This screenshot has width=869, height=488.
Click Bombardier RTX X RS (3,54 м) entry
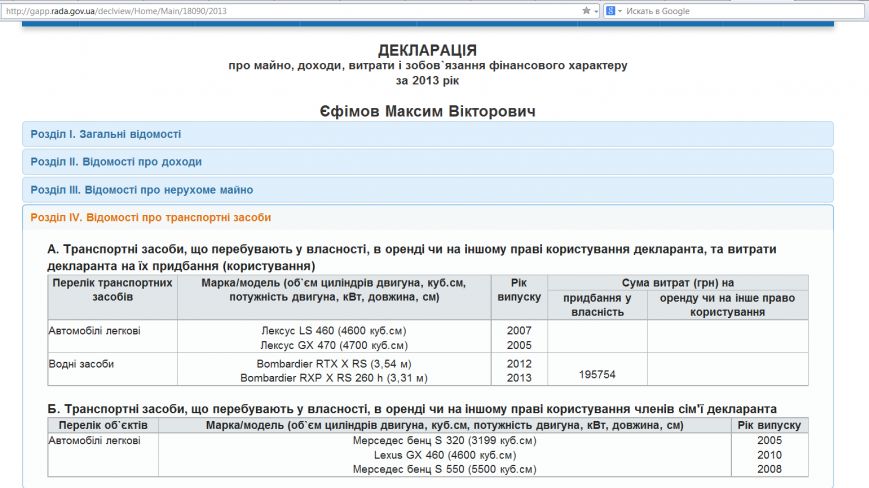[334, 364]
